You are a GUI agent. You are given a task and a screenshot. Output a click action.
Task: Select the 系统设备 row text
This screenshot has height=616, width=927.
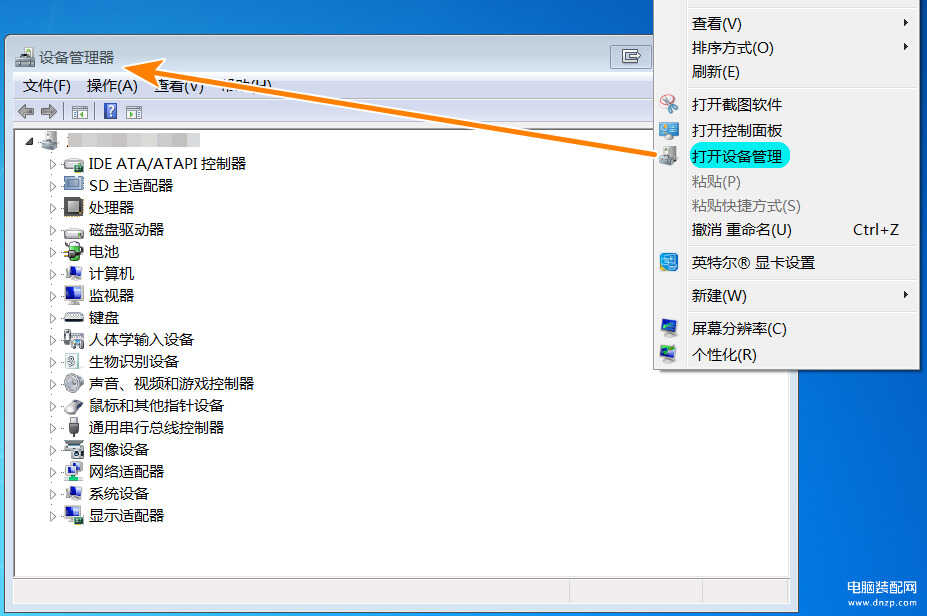coord(119,494)
